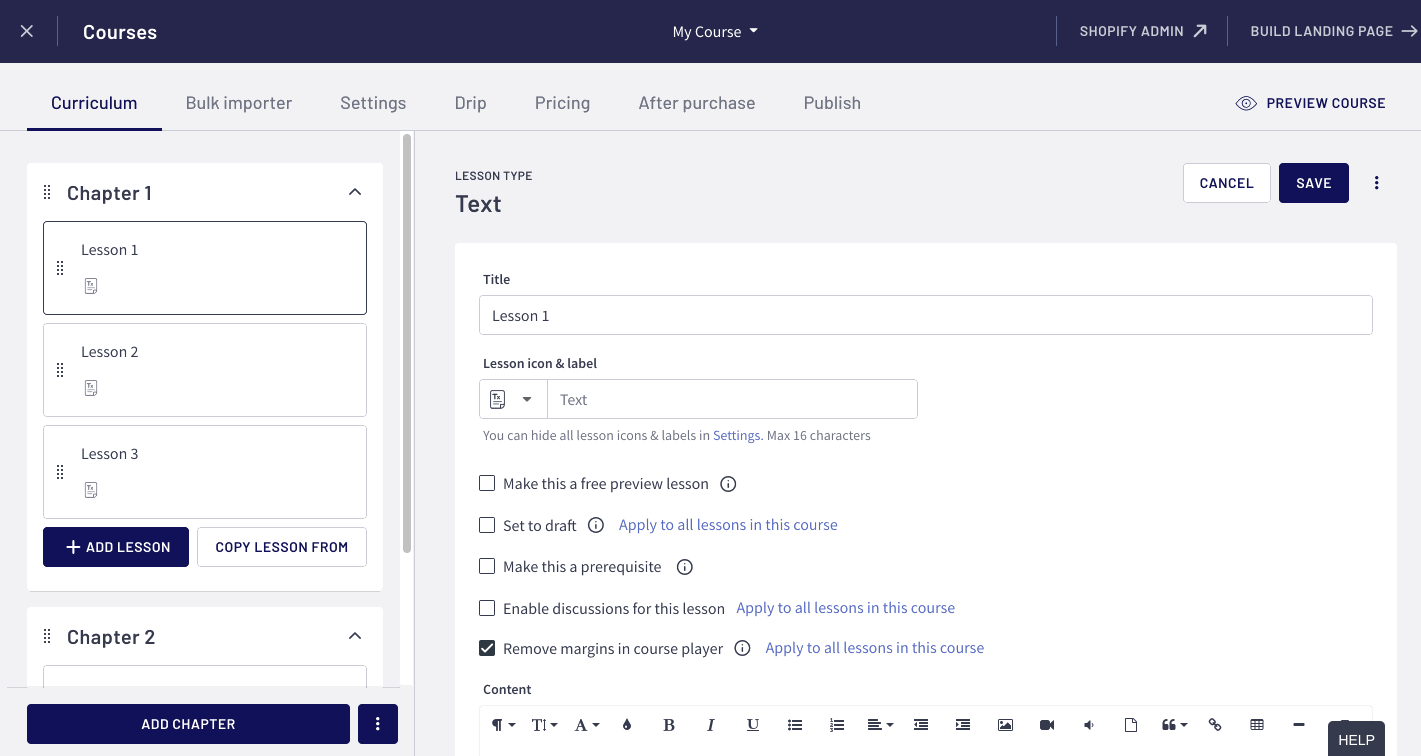Collapse Chapter 2 section
This screenshot has height=756, width=1421.
coord(354,636)
